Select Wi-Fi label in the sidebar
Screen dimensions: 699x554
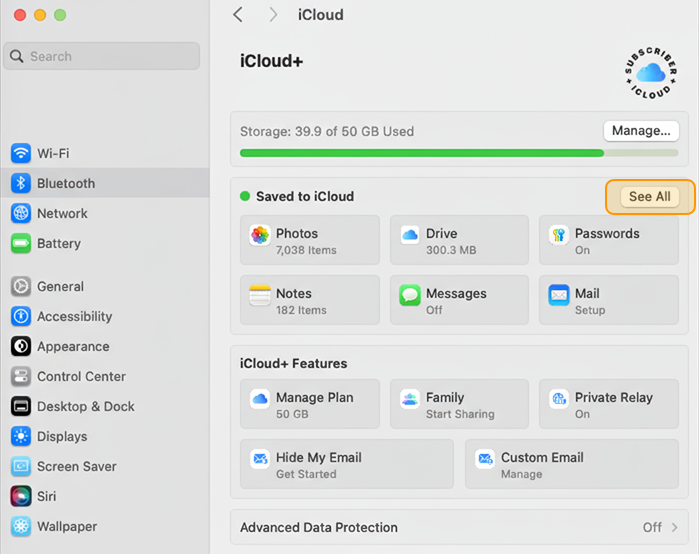click(53, 153)
